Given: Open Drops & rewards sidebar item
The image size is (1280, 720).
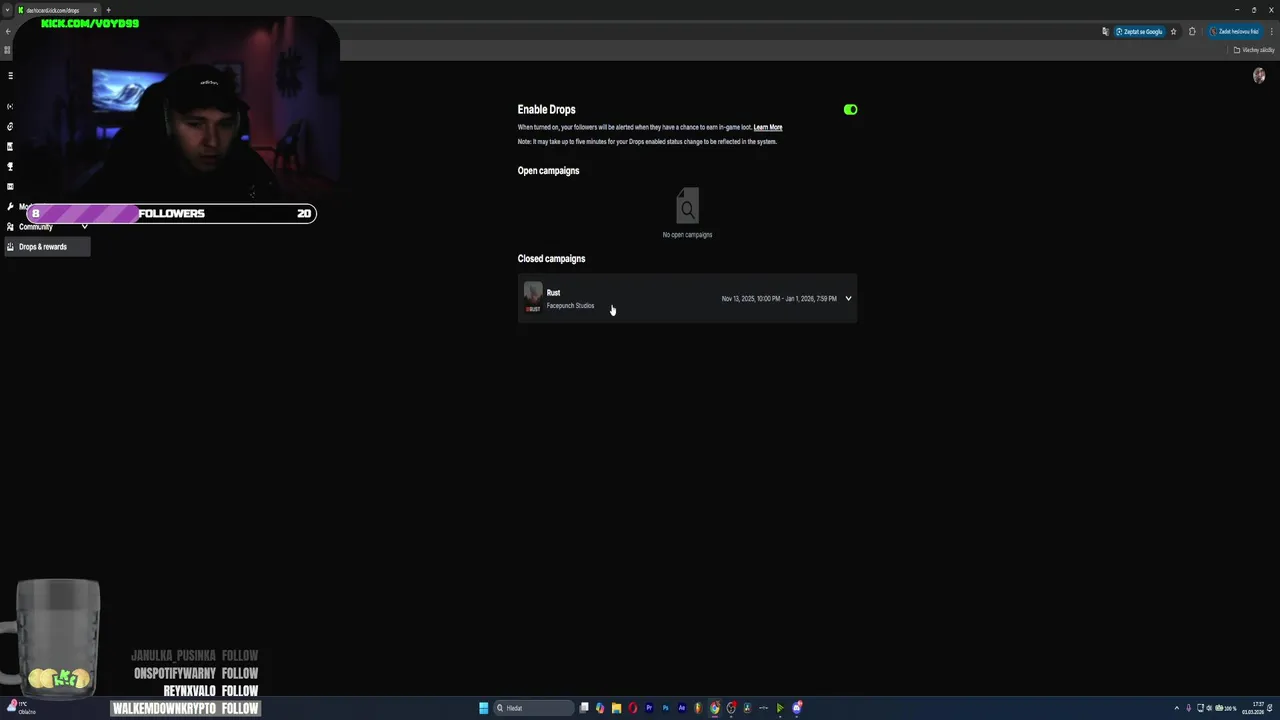Looking at the screenshot, I should click(47, 247).
